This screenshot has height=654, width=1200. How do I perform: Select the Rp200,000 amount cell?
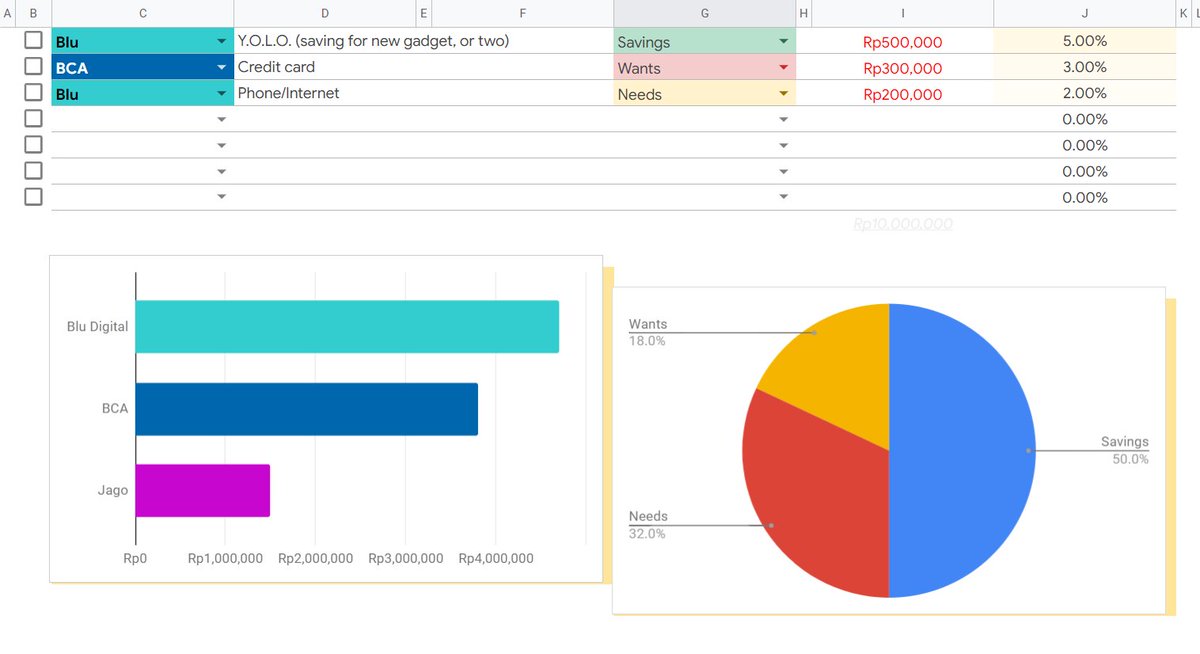[x=903, y=94]
